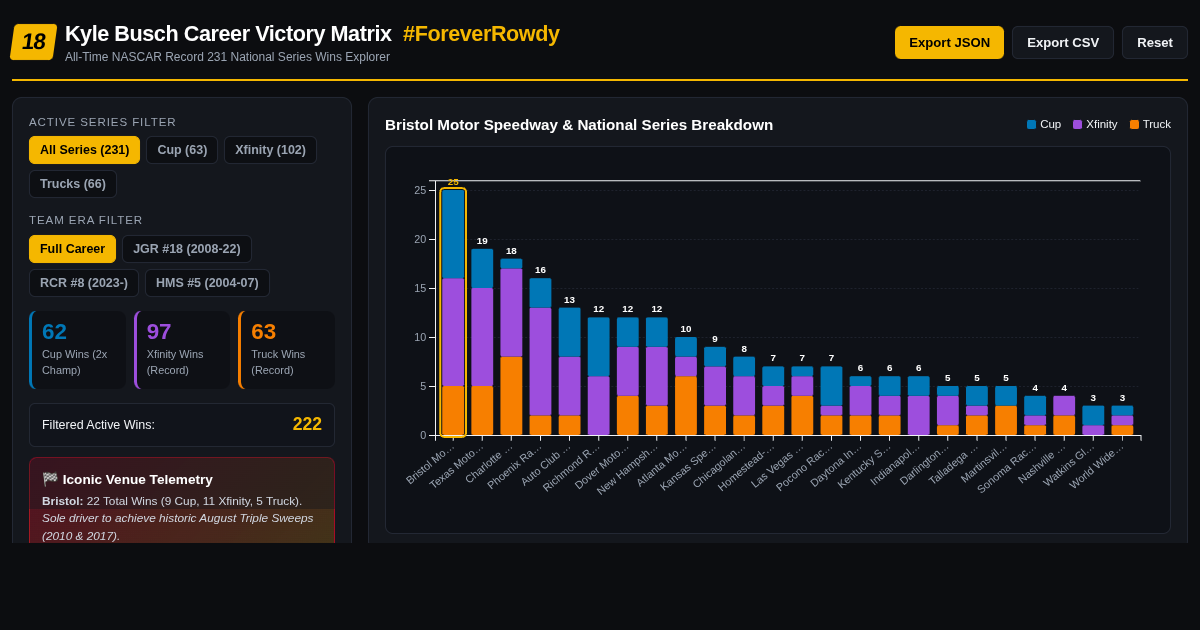This screenshot has height=630, width=1200.
Task: Click the checkered flag icon in Iconic Venue Telemetry
Action: tap(50, 479)
